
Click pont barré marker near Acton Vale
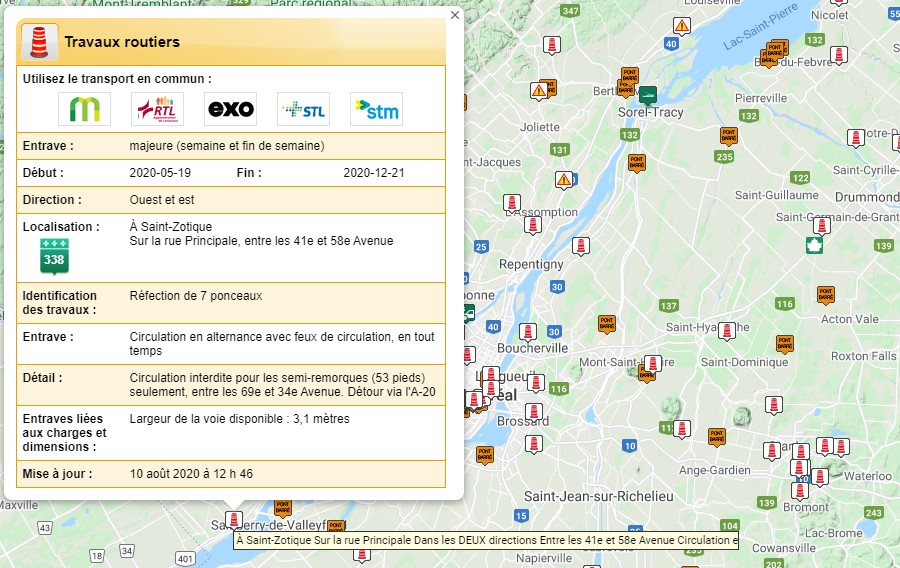tap(825, 294)
